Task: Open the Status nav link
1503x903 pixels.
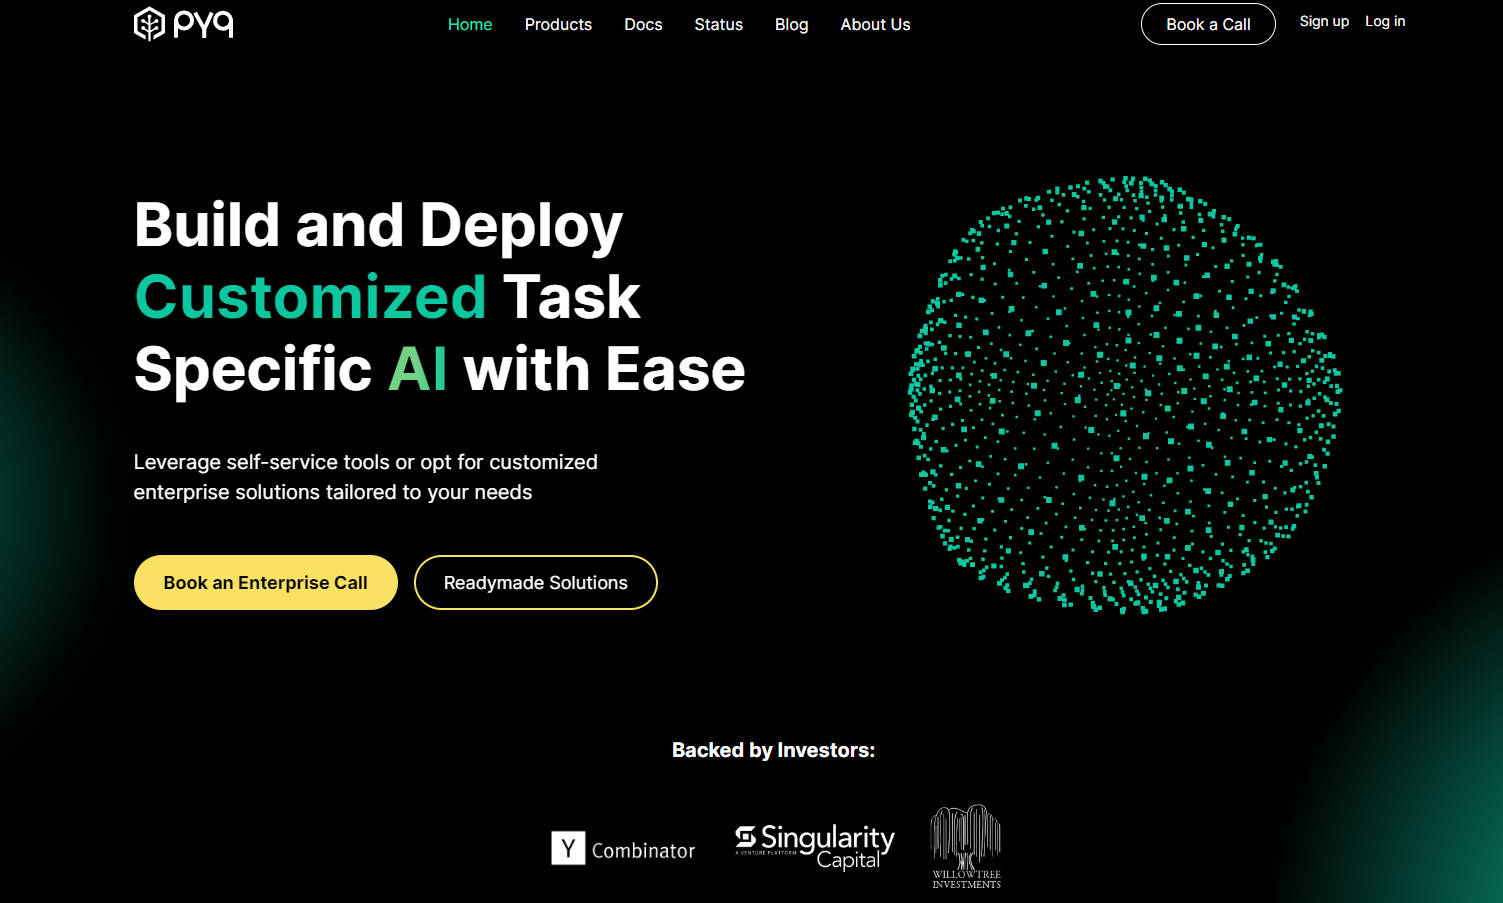Action: (x=718, y=24)
